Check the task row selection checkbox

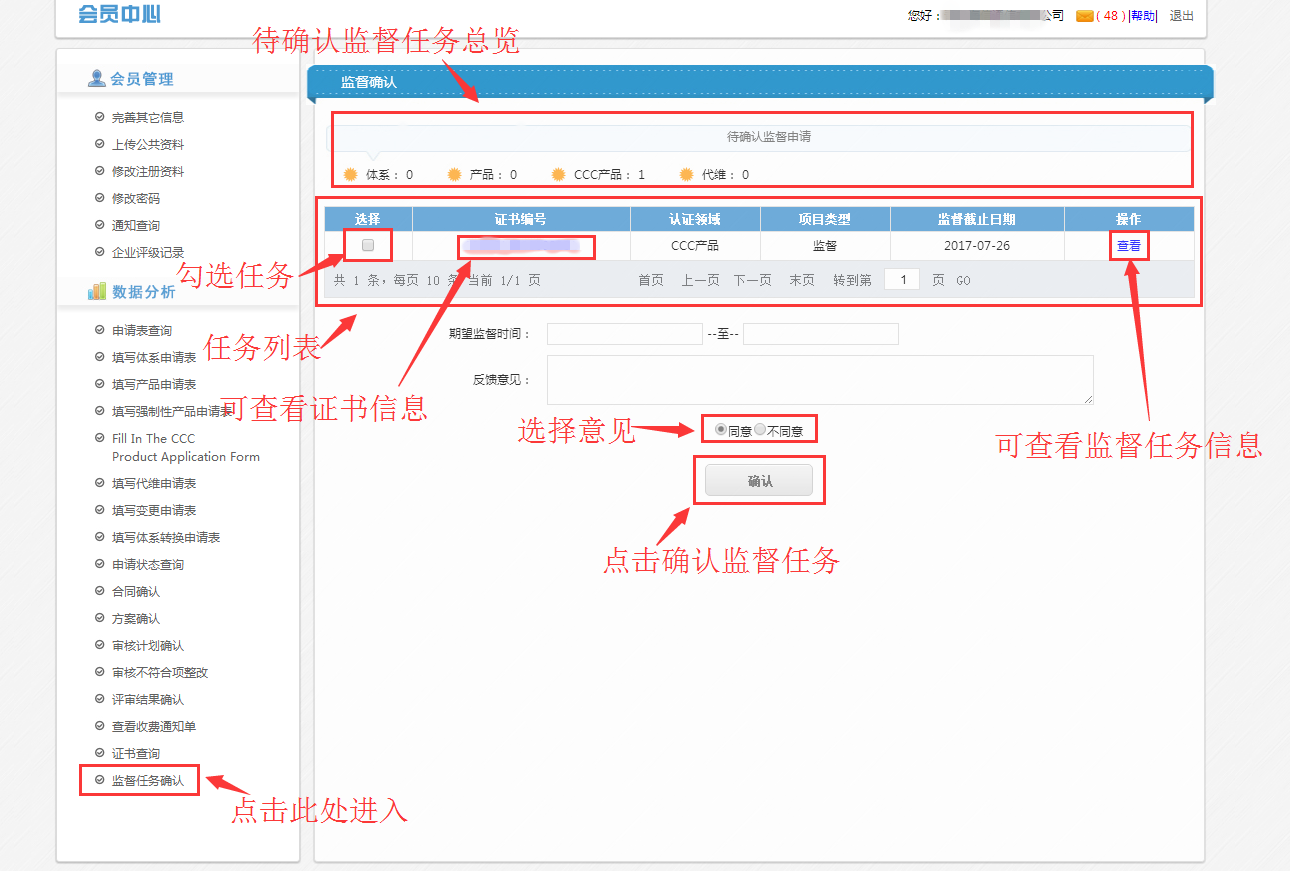click(x=368, y=245)
